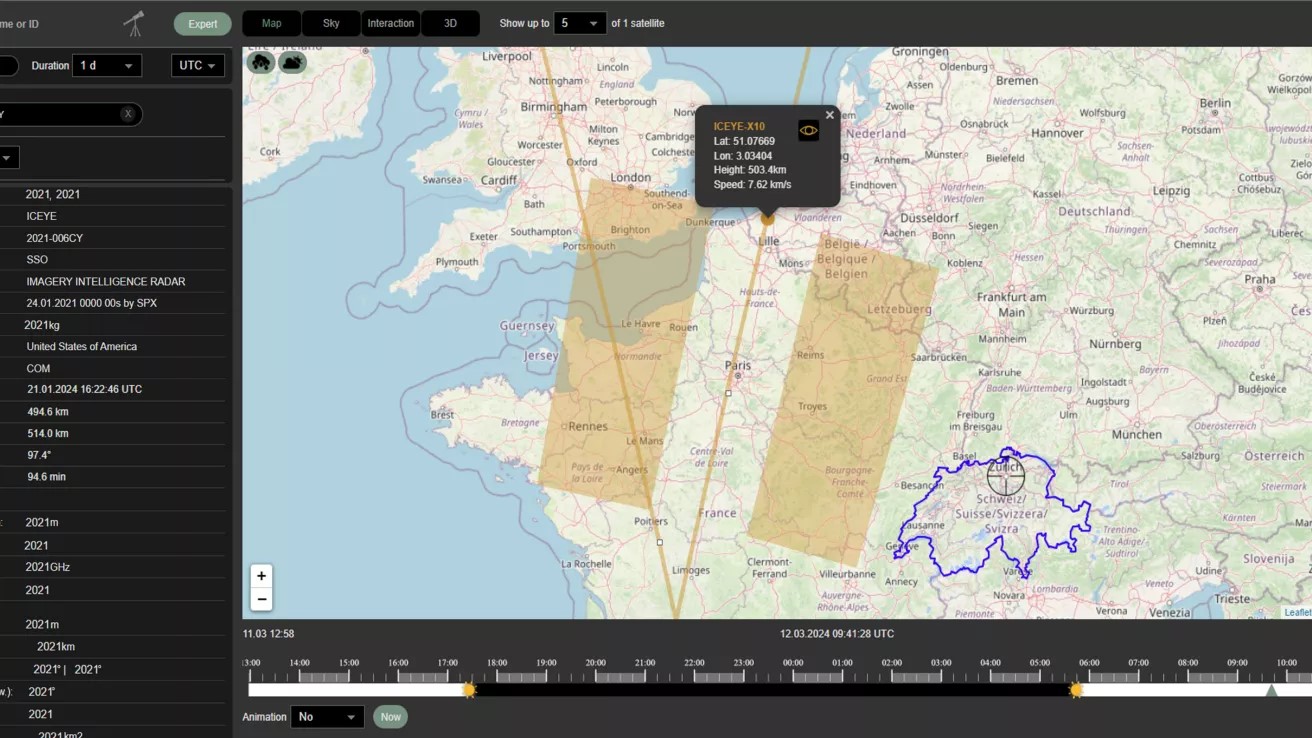Click the Lat: 51.07669 line in popup
1312x738 pixels.
(744, 141)
